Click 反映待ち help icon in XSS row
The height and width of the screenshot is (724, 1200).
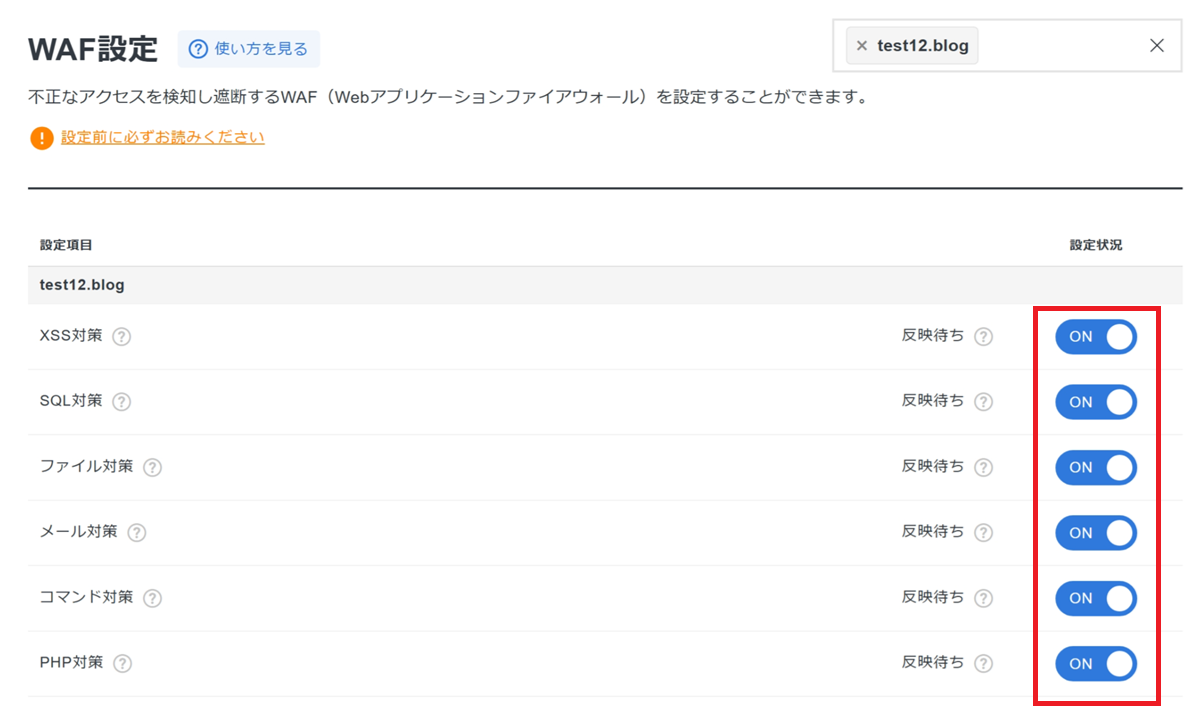(x=983, y=337)
